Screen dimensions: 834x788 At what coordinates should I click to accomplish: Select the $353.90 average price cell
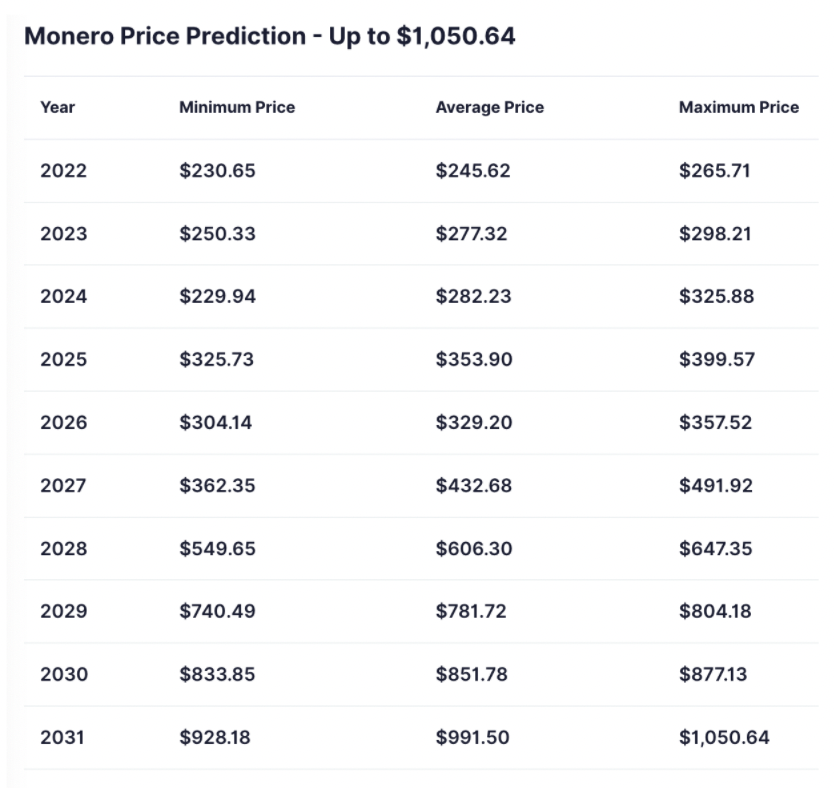pyautogui.click(x=474, y=360)
